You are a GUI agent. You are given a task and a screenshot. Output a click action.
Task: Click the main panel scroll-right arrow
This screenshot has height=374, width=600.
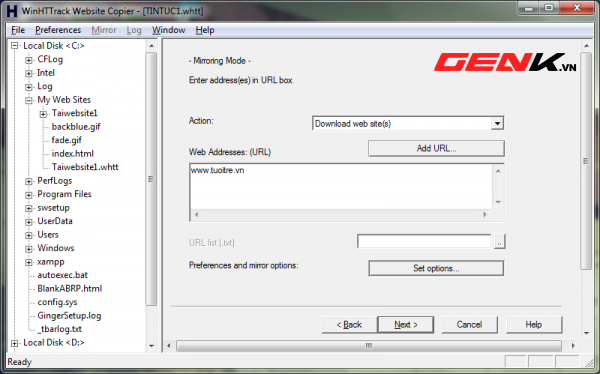click(x=573, y=346)
